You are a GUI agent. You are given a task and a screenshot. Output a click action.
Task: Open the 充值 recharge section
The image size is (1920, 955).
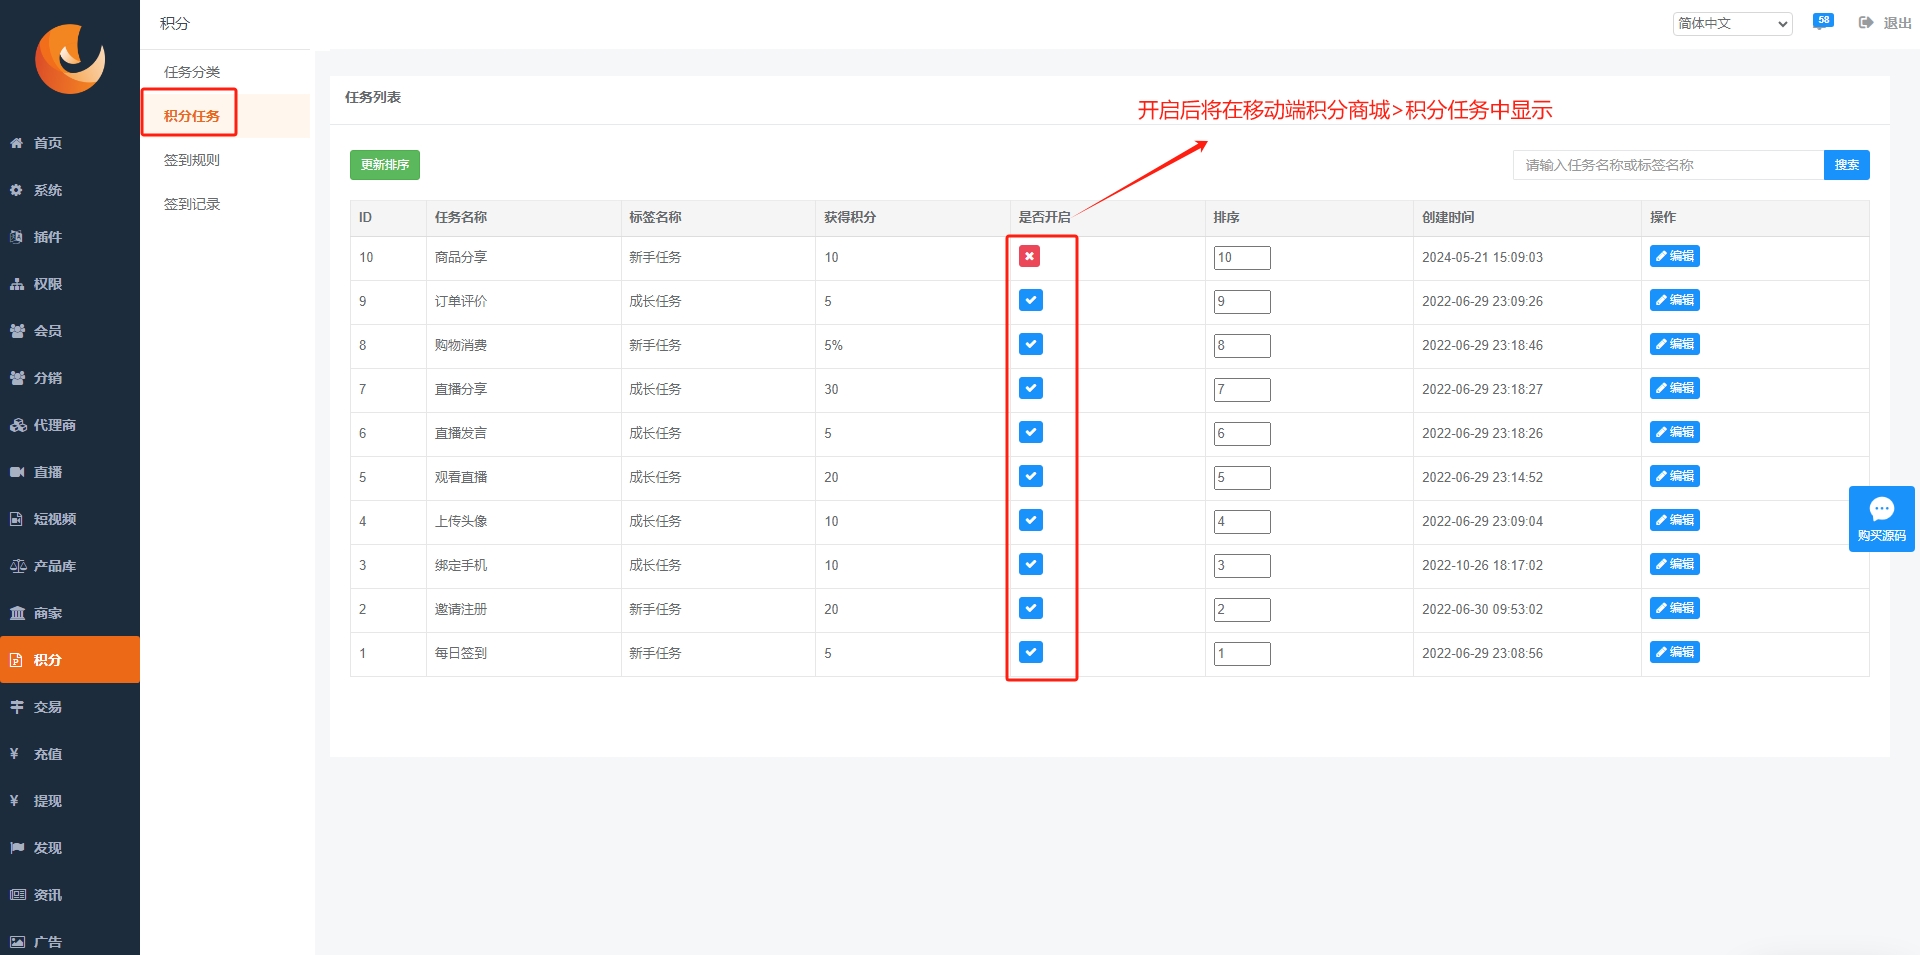coord(70,754)
